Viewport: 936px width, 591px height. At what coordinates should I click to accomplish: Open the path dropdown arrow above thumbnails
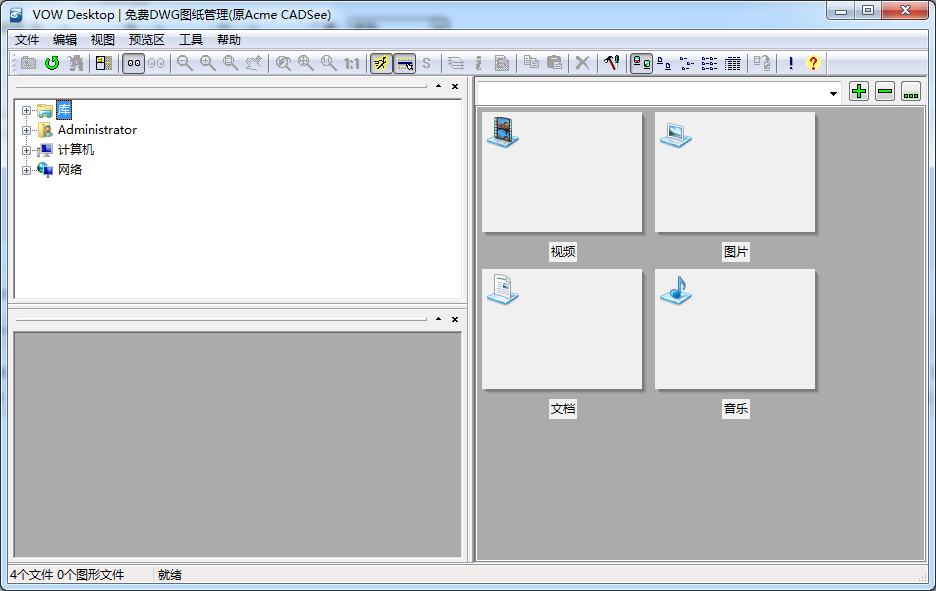pos(834,93)
